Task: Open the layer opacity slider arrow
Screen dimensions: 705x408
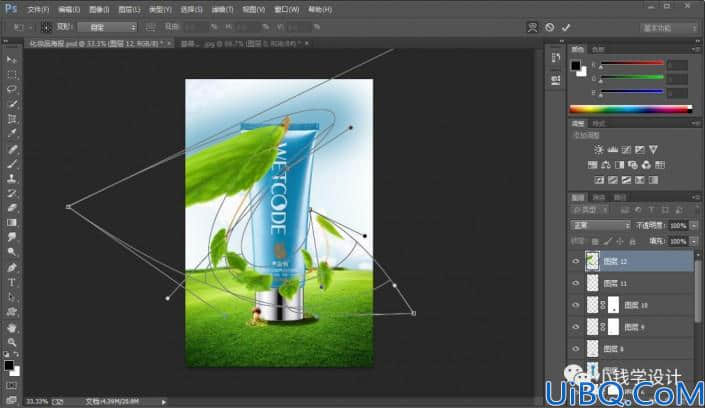Action: coord(694,225)
